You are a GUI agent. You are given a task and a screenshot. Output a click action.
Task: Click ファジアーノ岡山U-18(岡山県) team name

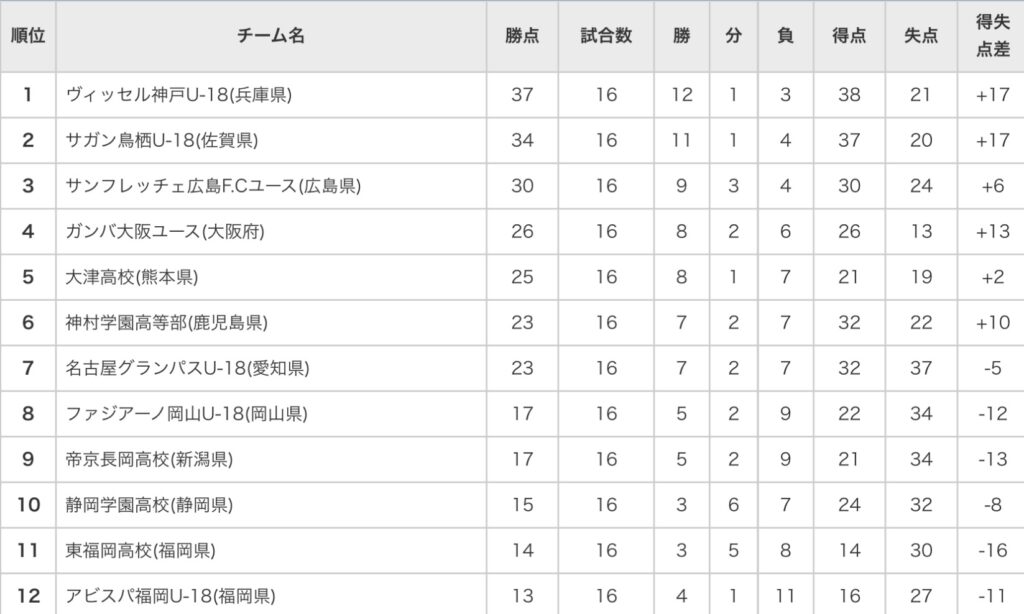(x=186, y=414)
